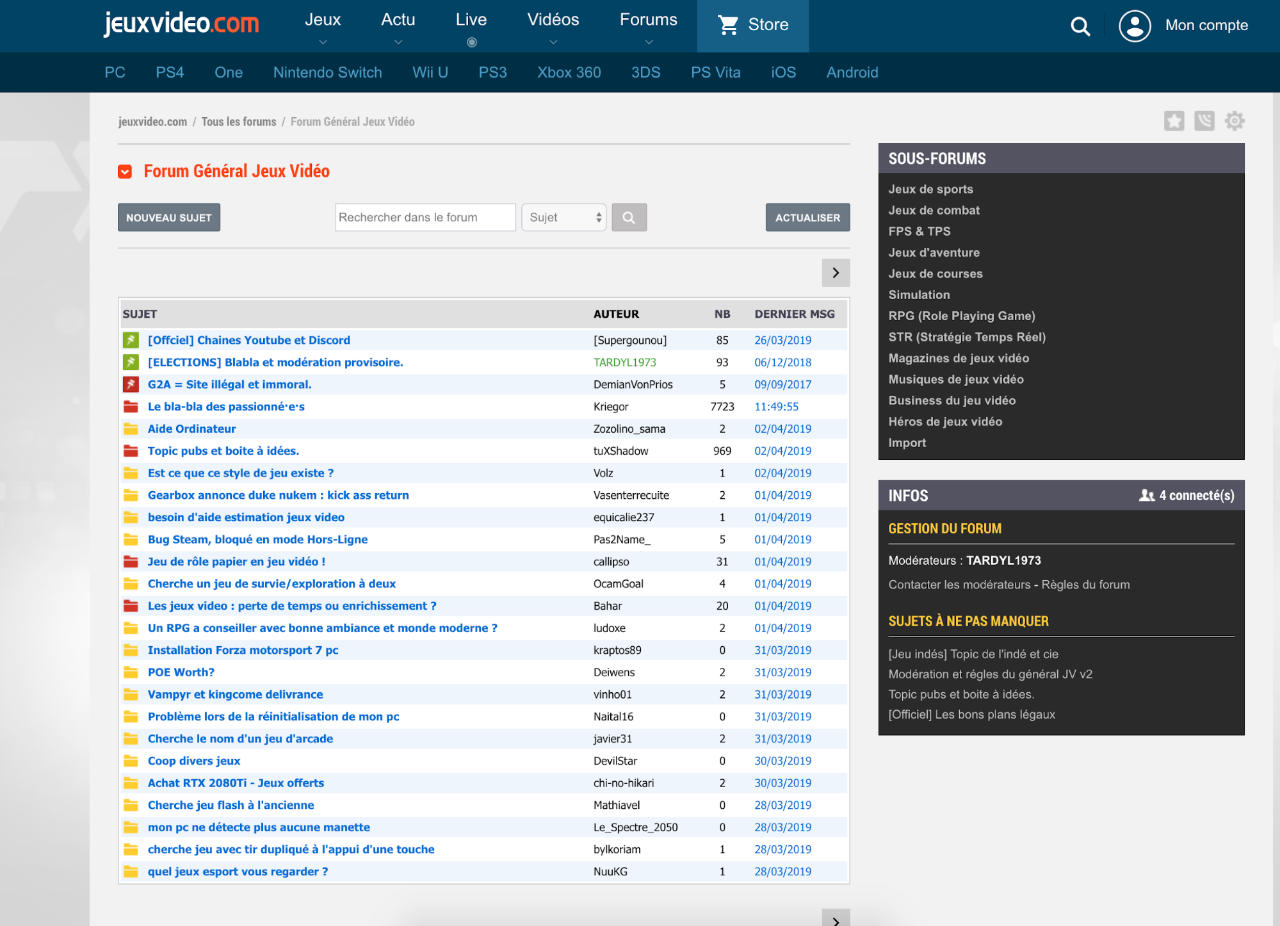Select the PC platform tab
The height and width of the screenshot is (926, 1280).
115,72
